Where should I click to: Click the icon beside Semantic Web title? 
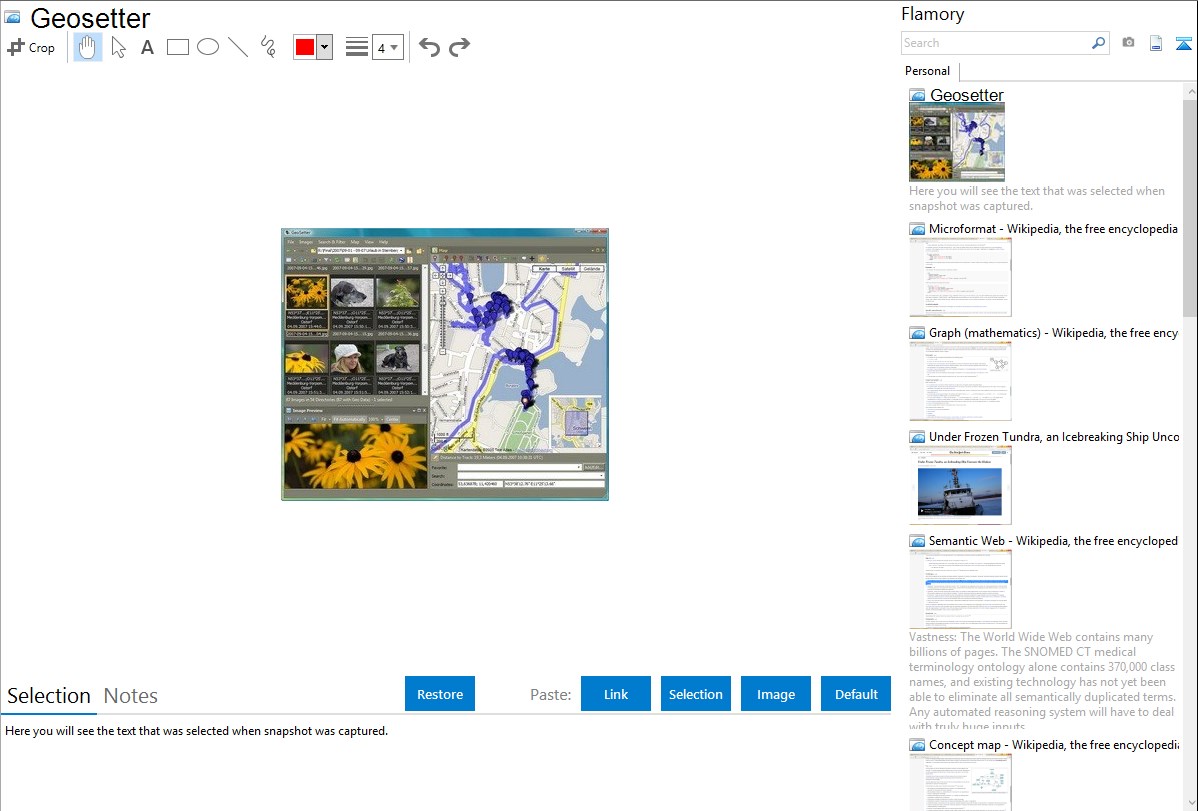tap(917, 540)
